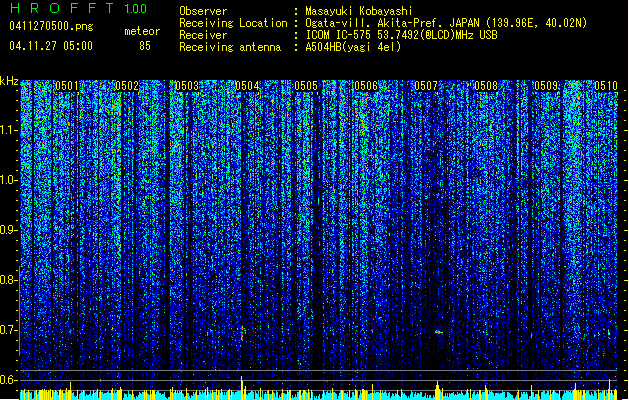Click the meteor count value 85
The image size is (629, 400).
click(x=145, y=46)
